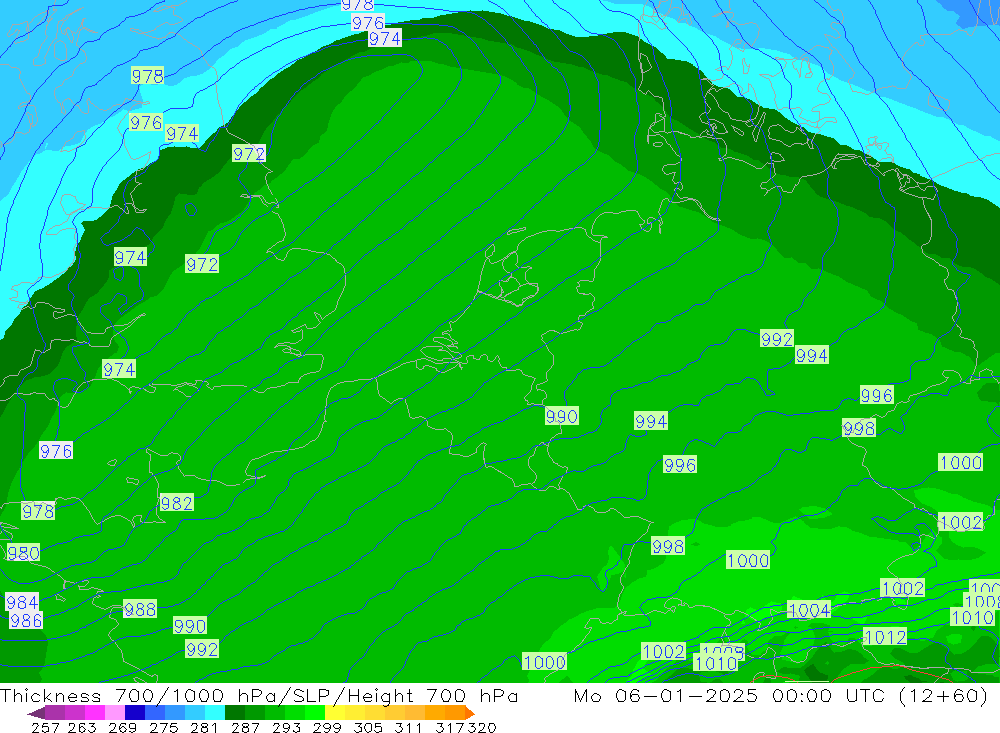Click the 1012 isobar label

885,637
